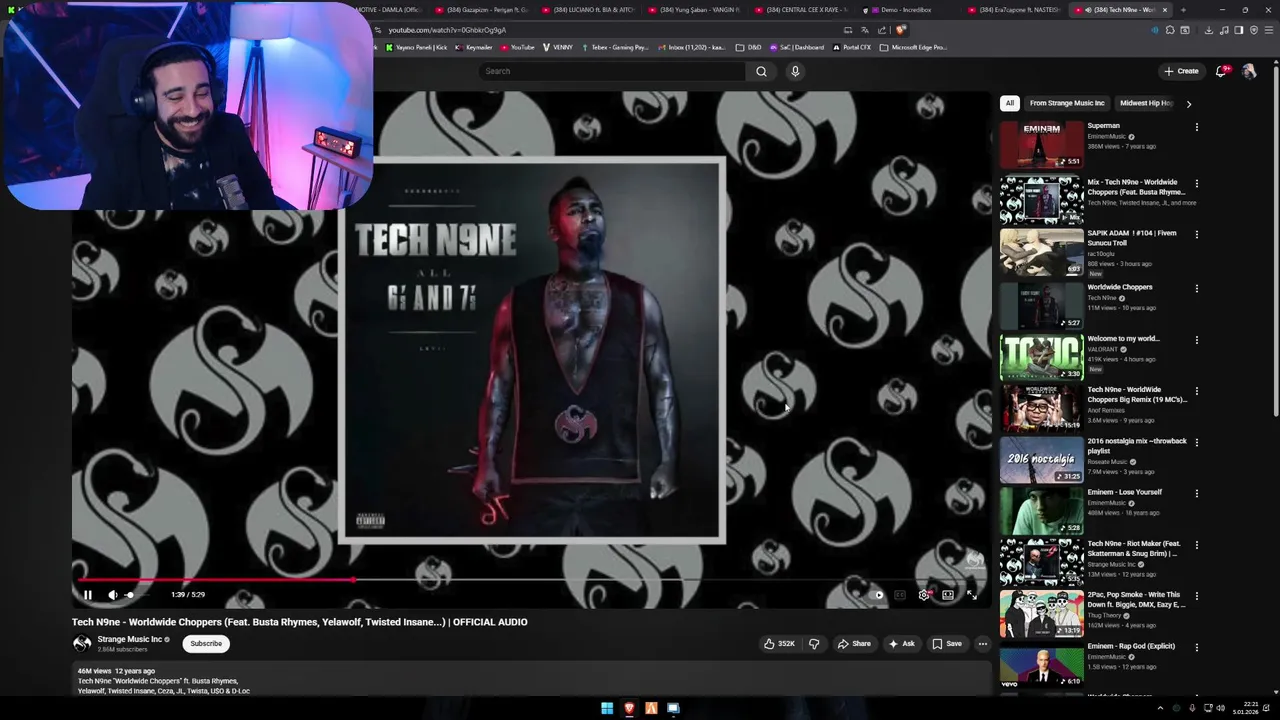This screenshot has width=1280, height=720.
Task: Open Keymailer bookmark
Action: coord(474,47)
